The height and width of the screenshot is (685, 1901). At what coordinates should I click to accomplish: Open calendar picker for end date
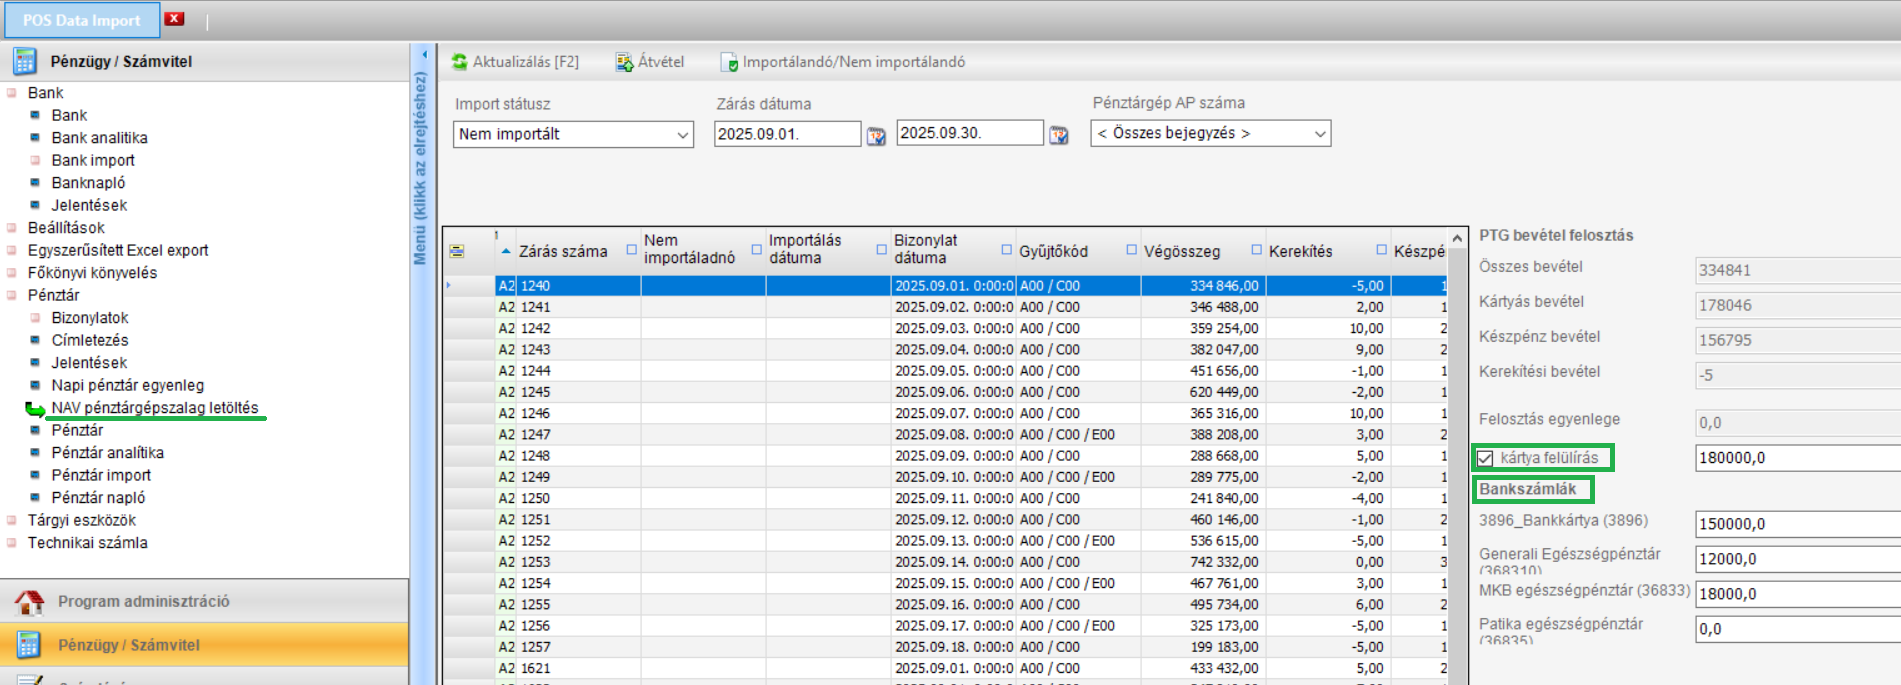pos(1058,135)
